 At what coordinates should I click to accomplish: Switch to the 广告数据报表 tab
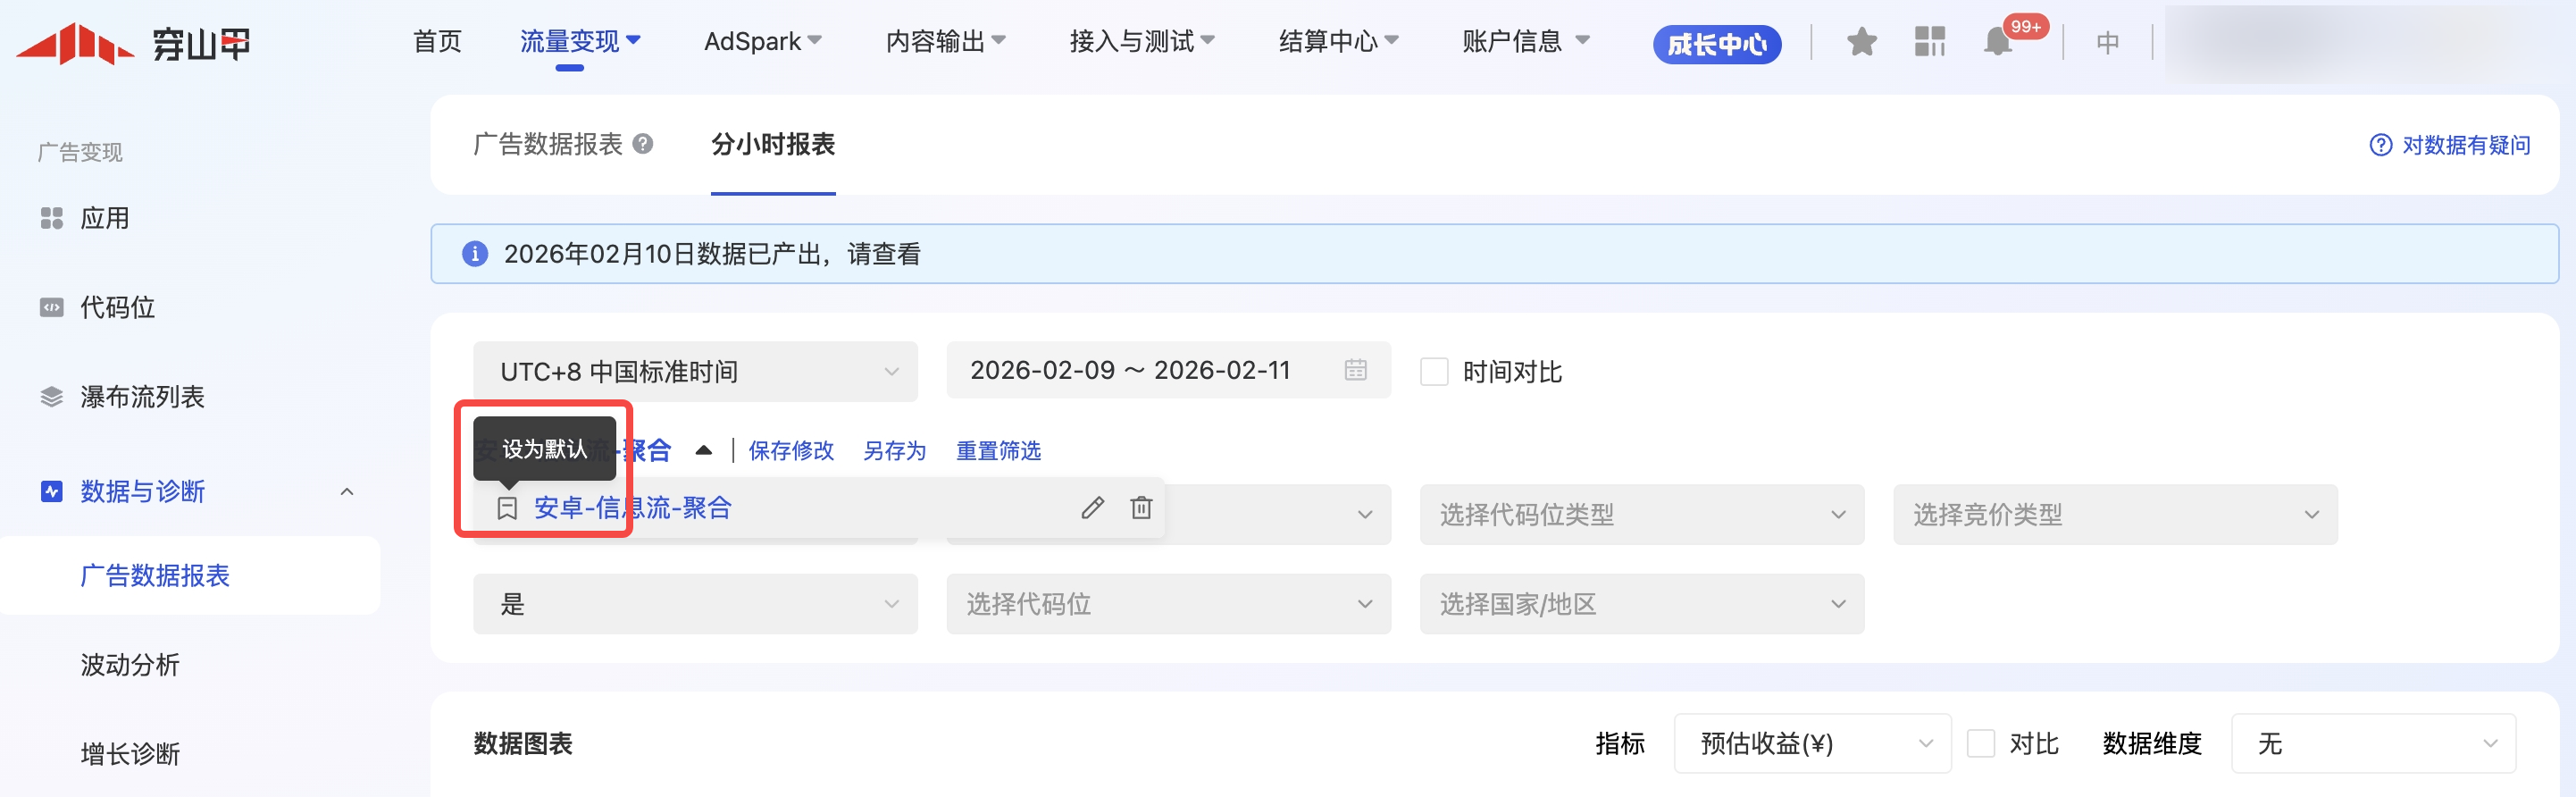[x=548, y=145]
